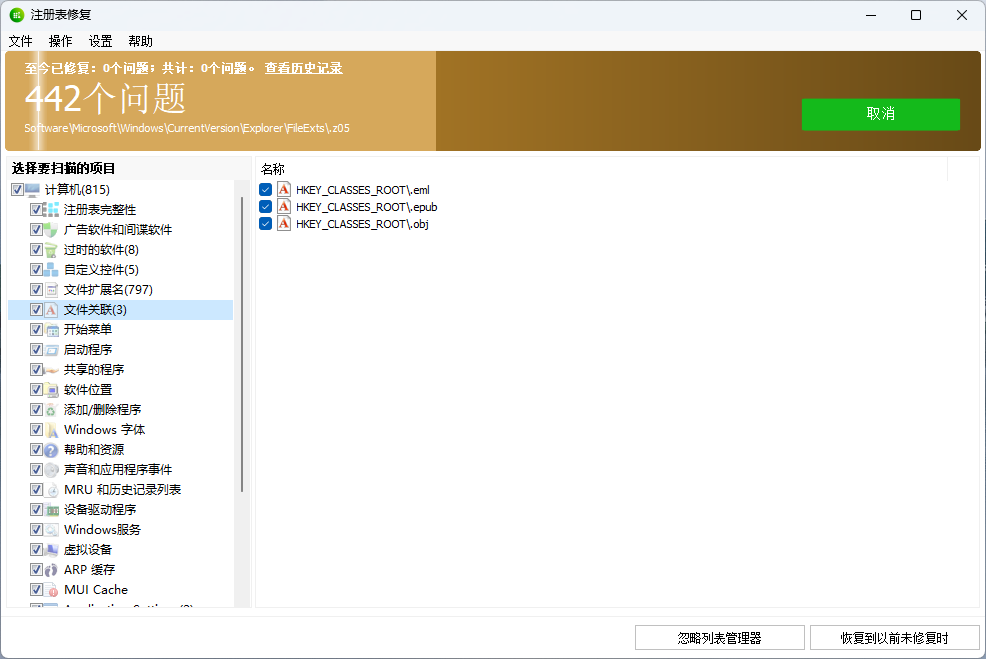Toggle the Windows服务 checkbox
This screenshot has height=659, width=986.
point(36,529)
